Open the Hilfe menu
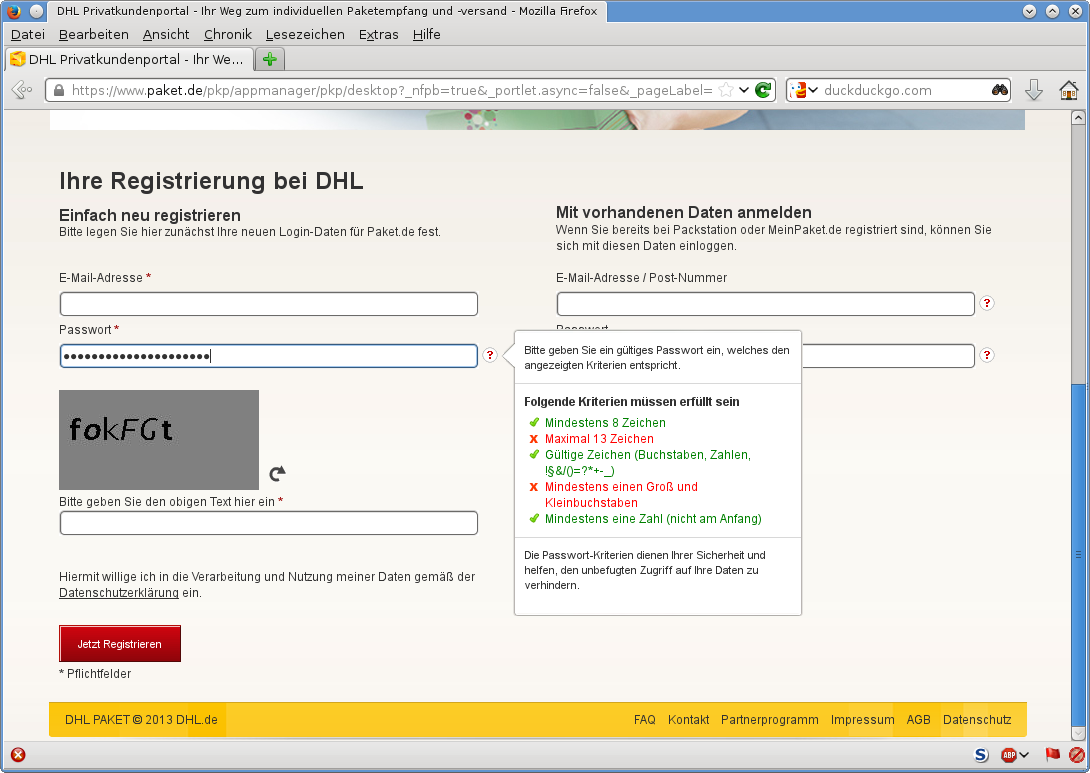The width and height of the screenshot is (1090, 773). (427, 34)
